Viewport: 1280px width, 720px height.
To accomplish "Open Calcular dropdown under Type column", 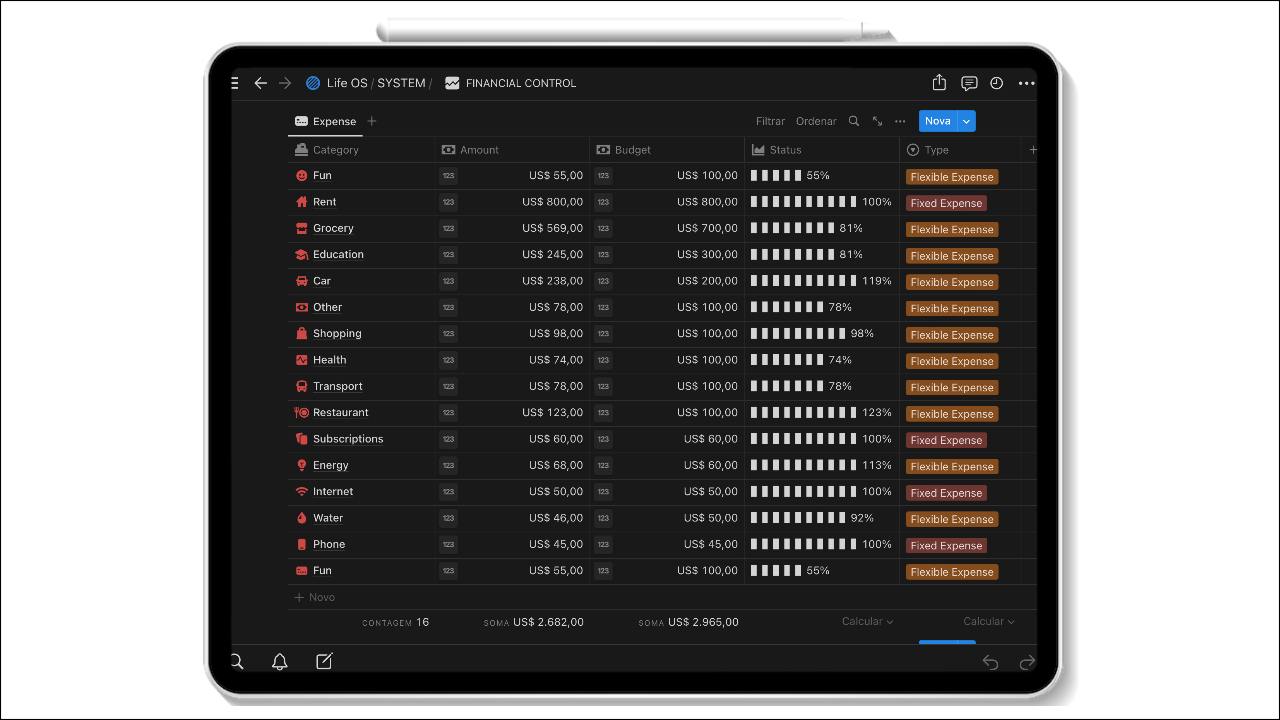I will [x=989, y=621].
